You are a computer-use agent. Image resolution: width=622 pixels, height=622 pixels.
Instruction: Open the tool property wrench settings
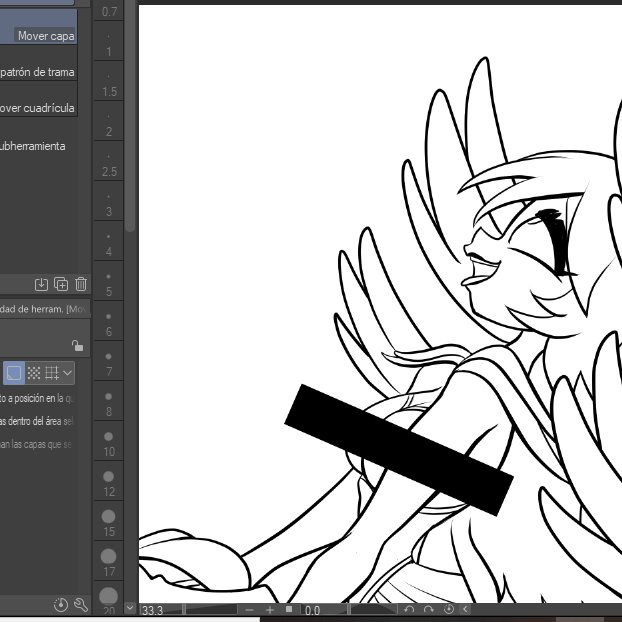coord(81,605)
